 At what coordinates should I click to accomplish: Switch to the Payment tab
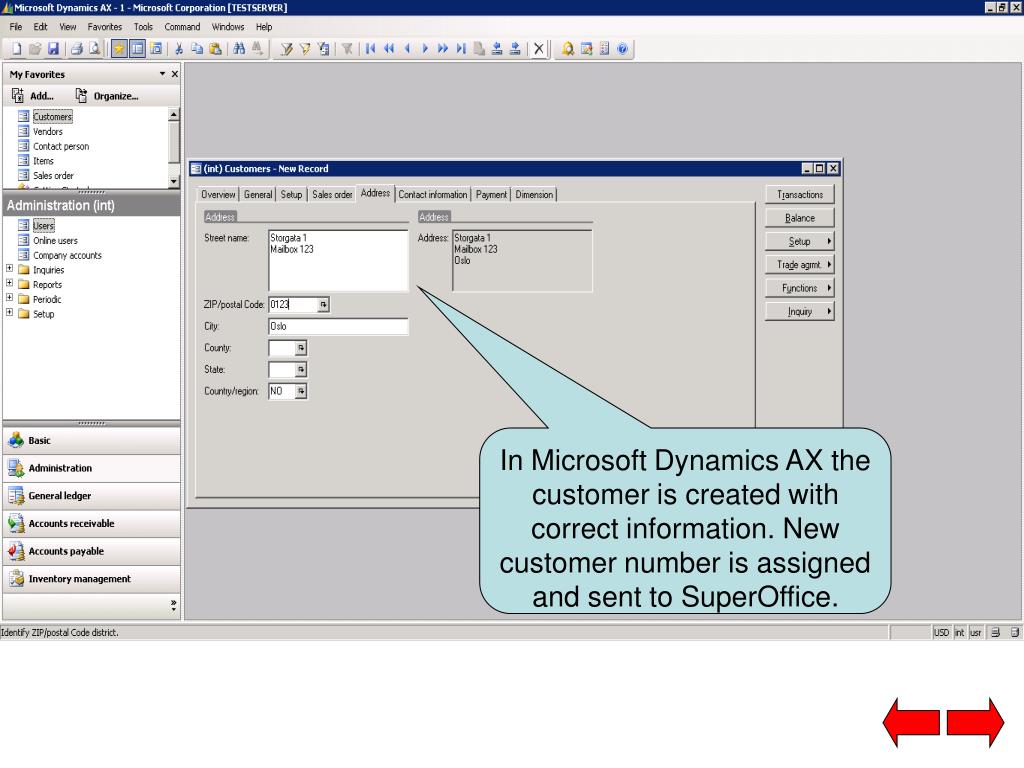[491, 195]
